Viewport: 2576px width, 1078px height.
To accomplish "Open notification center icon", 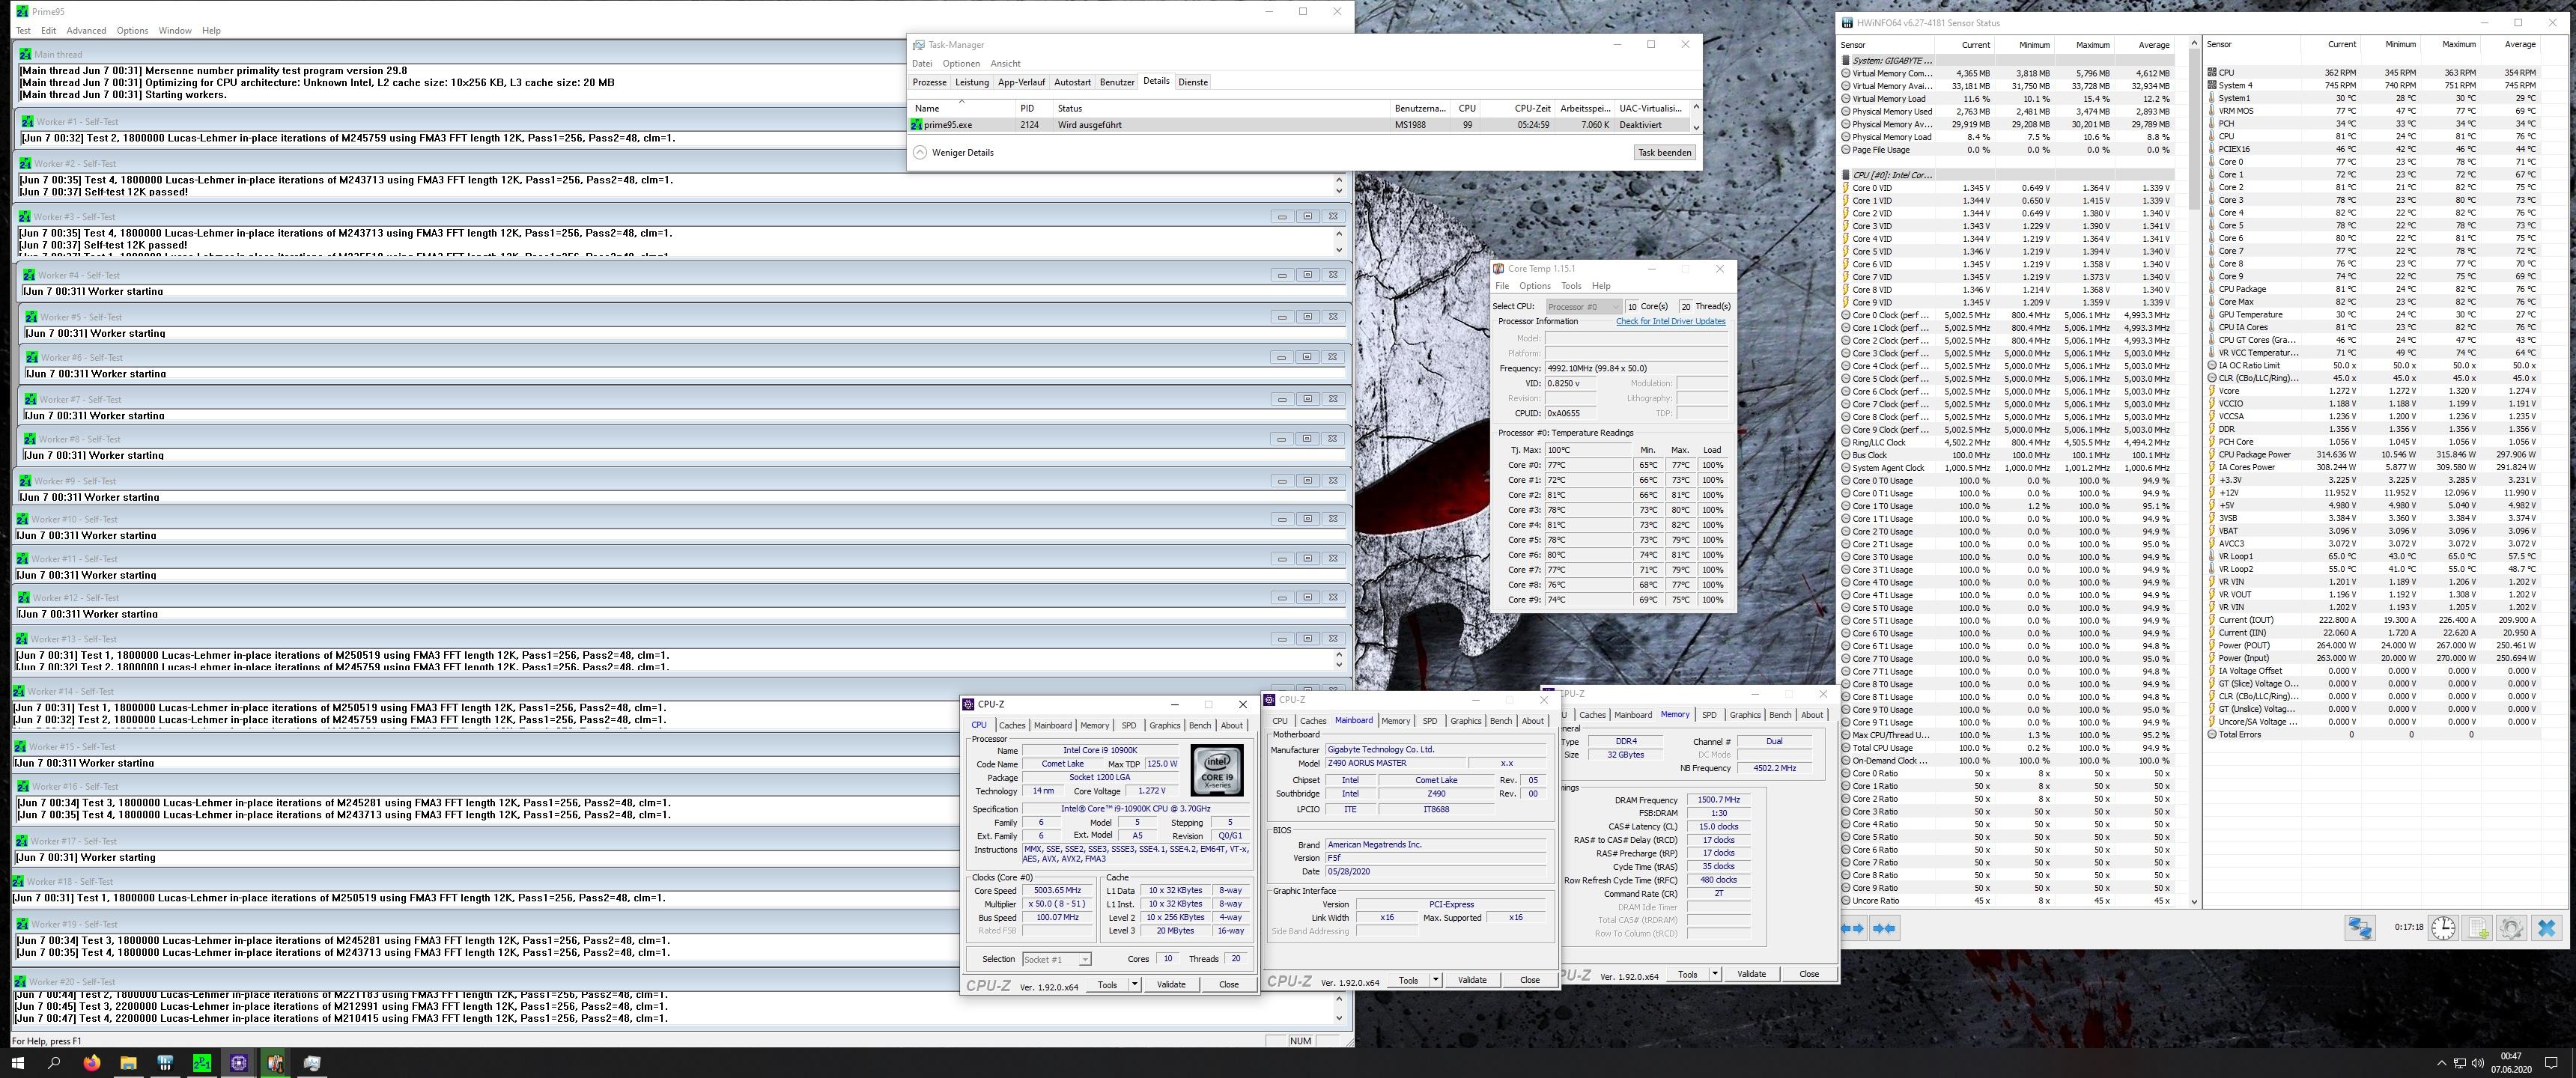I will (x=2551, y=1063).
